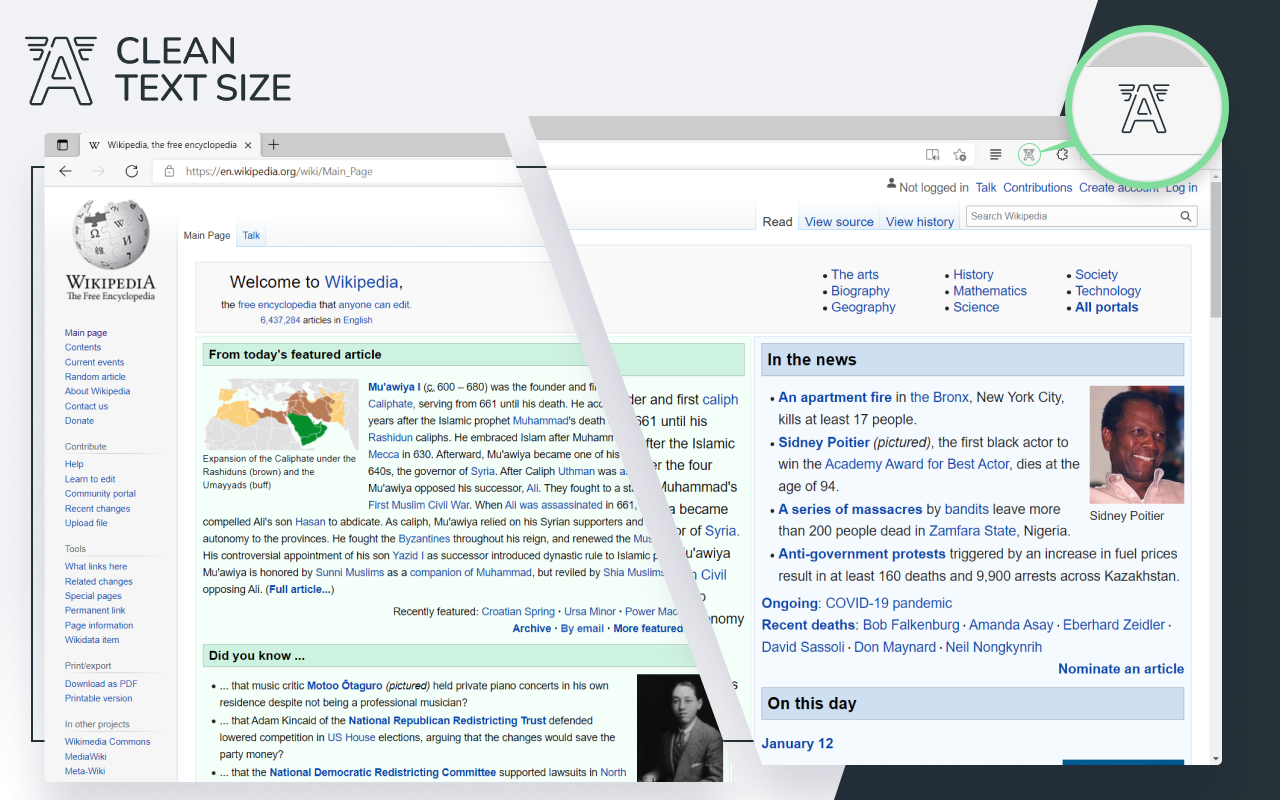The width and height of the screenshot is (1280, 800).
Task: Click the Clean Text Size extension icon
Action: 1029,154
